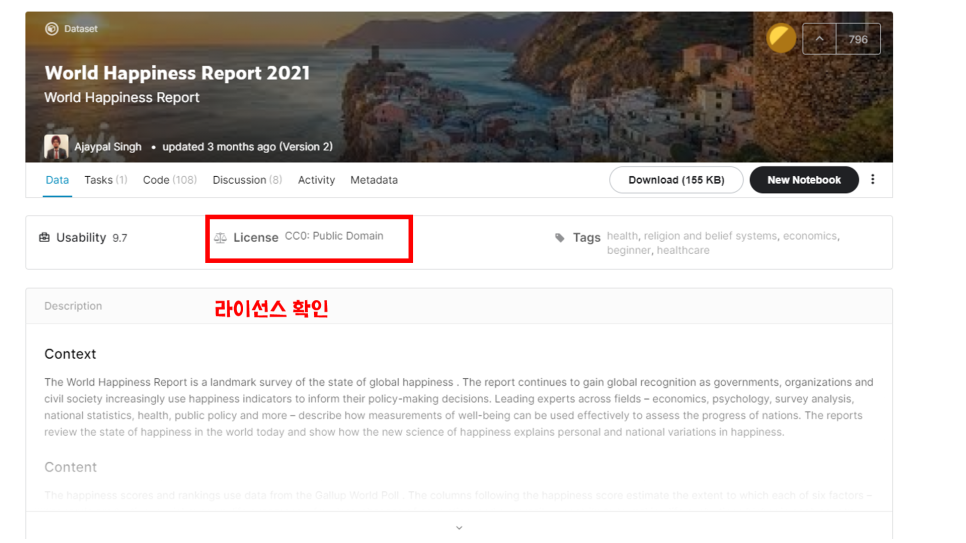The height and width of the screenshot is (543, 966).
Task: Click the Usability 9.7 score
Action: [120, 238]
